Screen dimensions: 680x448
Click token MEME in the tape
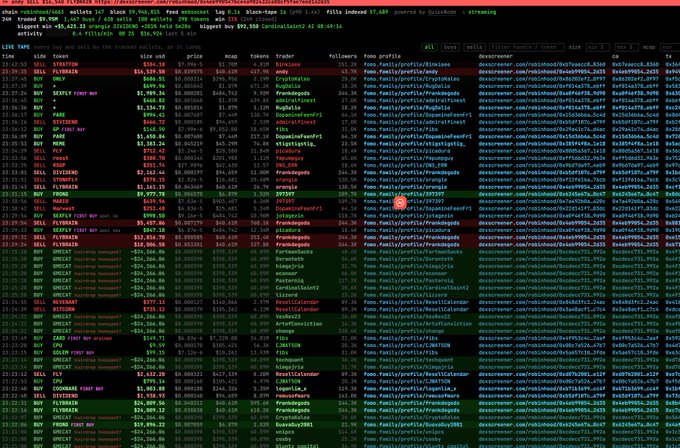(59, 144)
